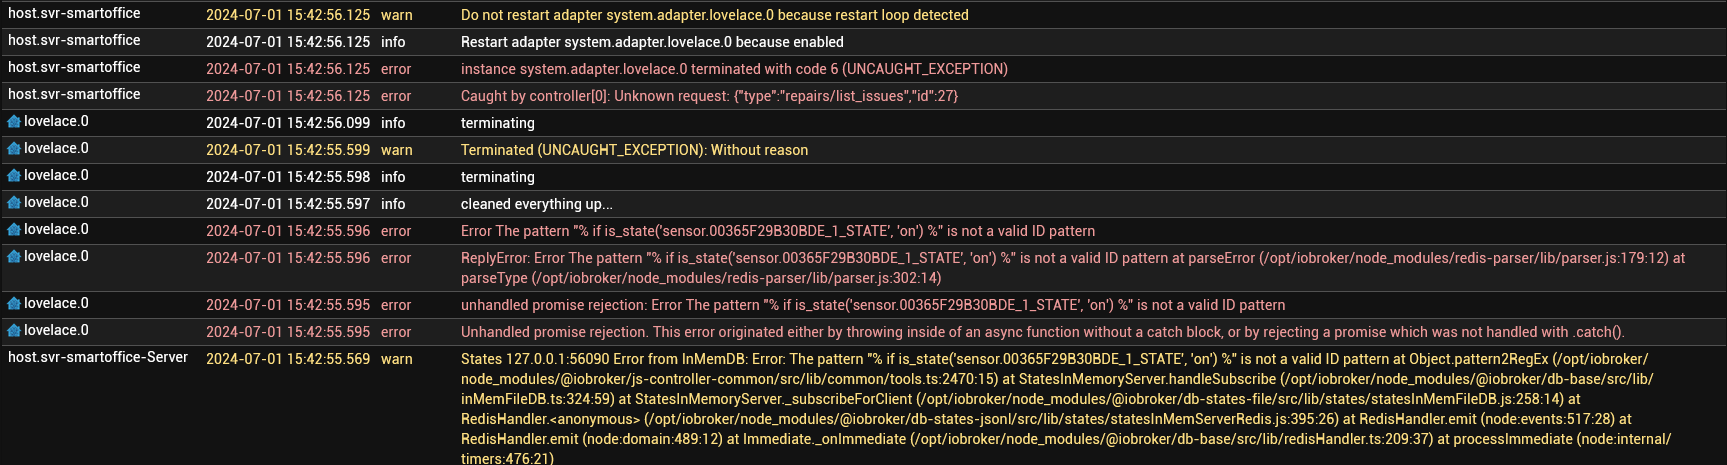Click the ReplyError parseError message text
Image resolution: width=1727 pixels, height=465 pixels.
[1072, 268]
